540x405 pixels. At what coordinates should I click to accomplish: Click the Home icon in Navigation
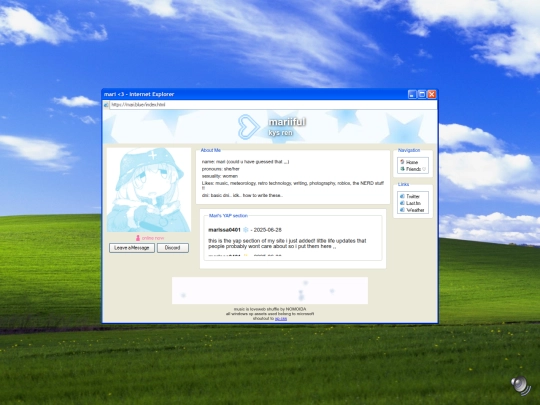coord(402,162)
